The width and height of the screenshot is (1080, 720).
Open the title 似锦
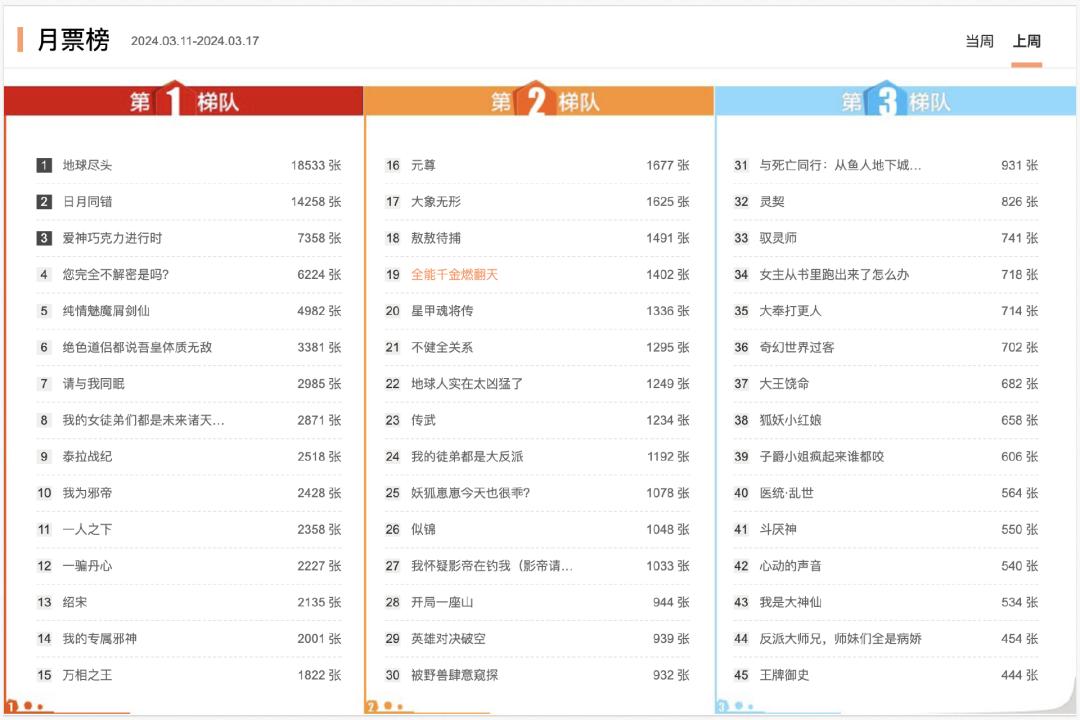point(423,529)
